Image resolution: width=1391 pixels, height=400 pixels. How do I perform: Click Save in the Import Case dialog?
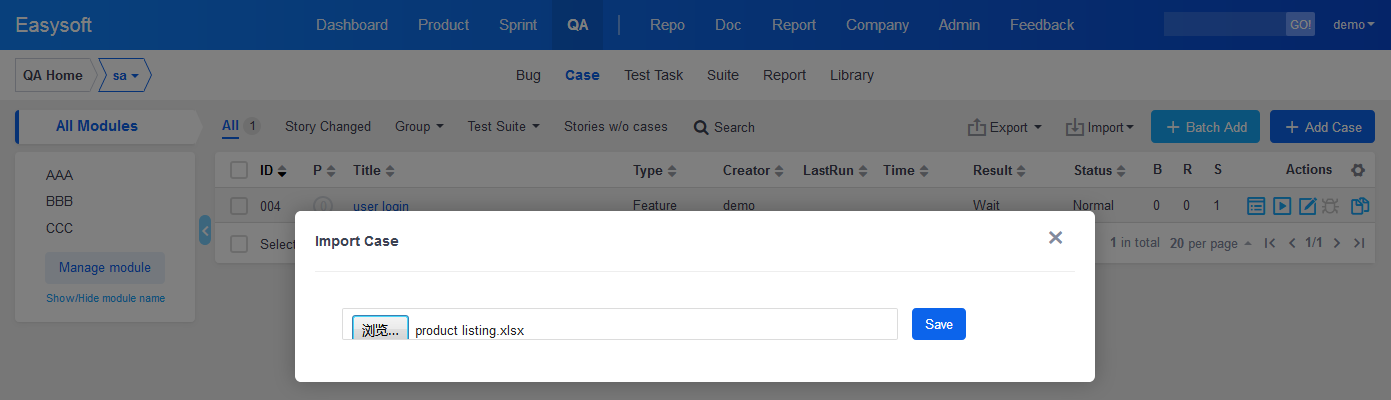click(x=938, y=324)
